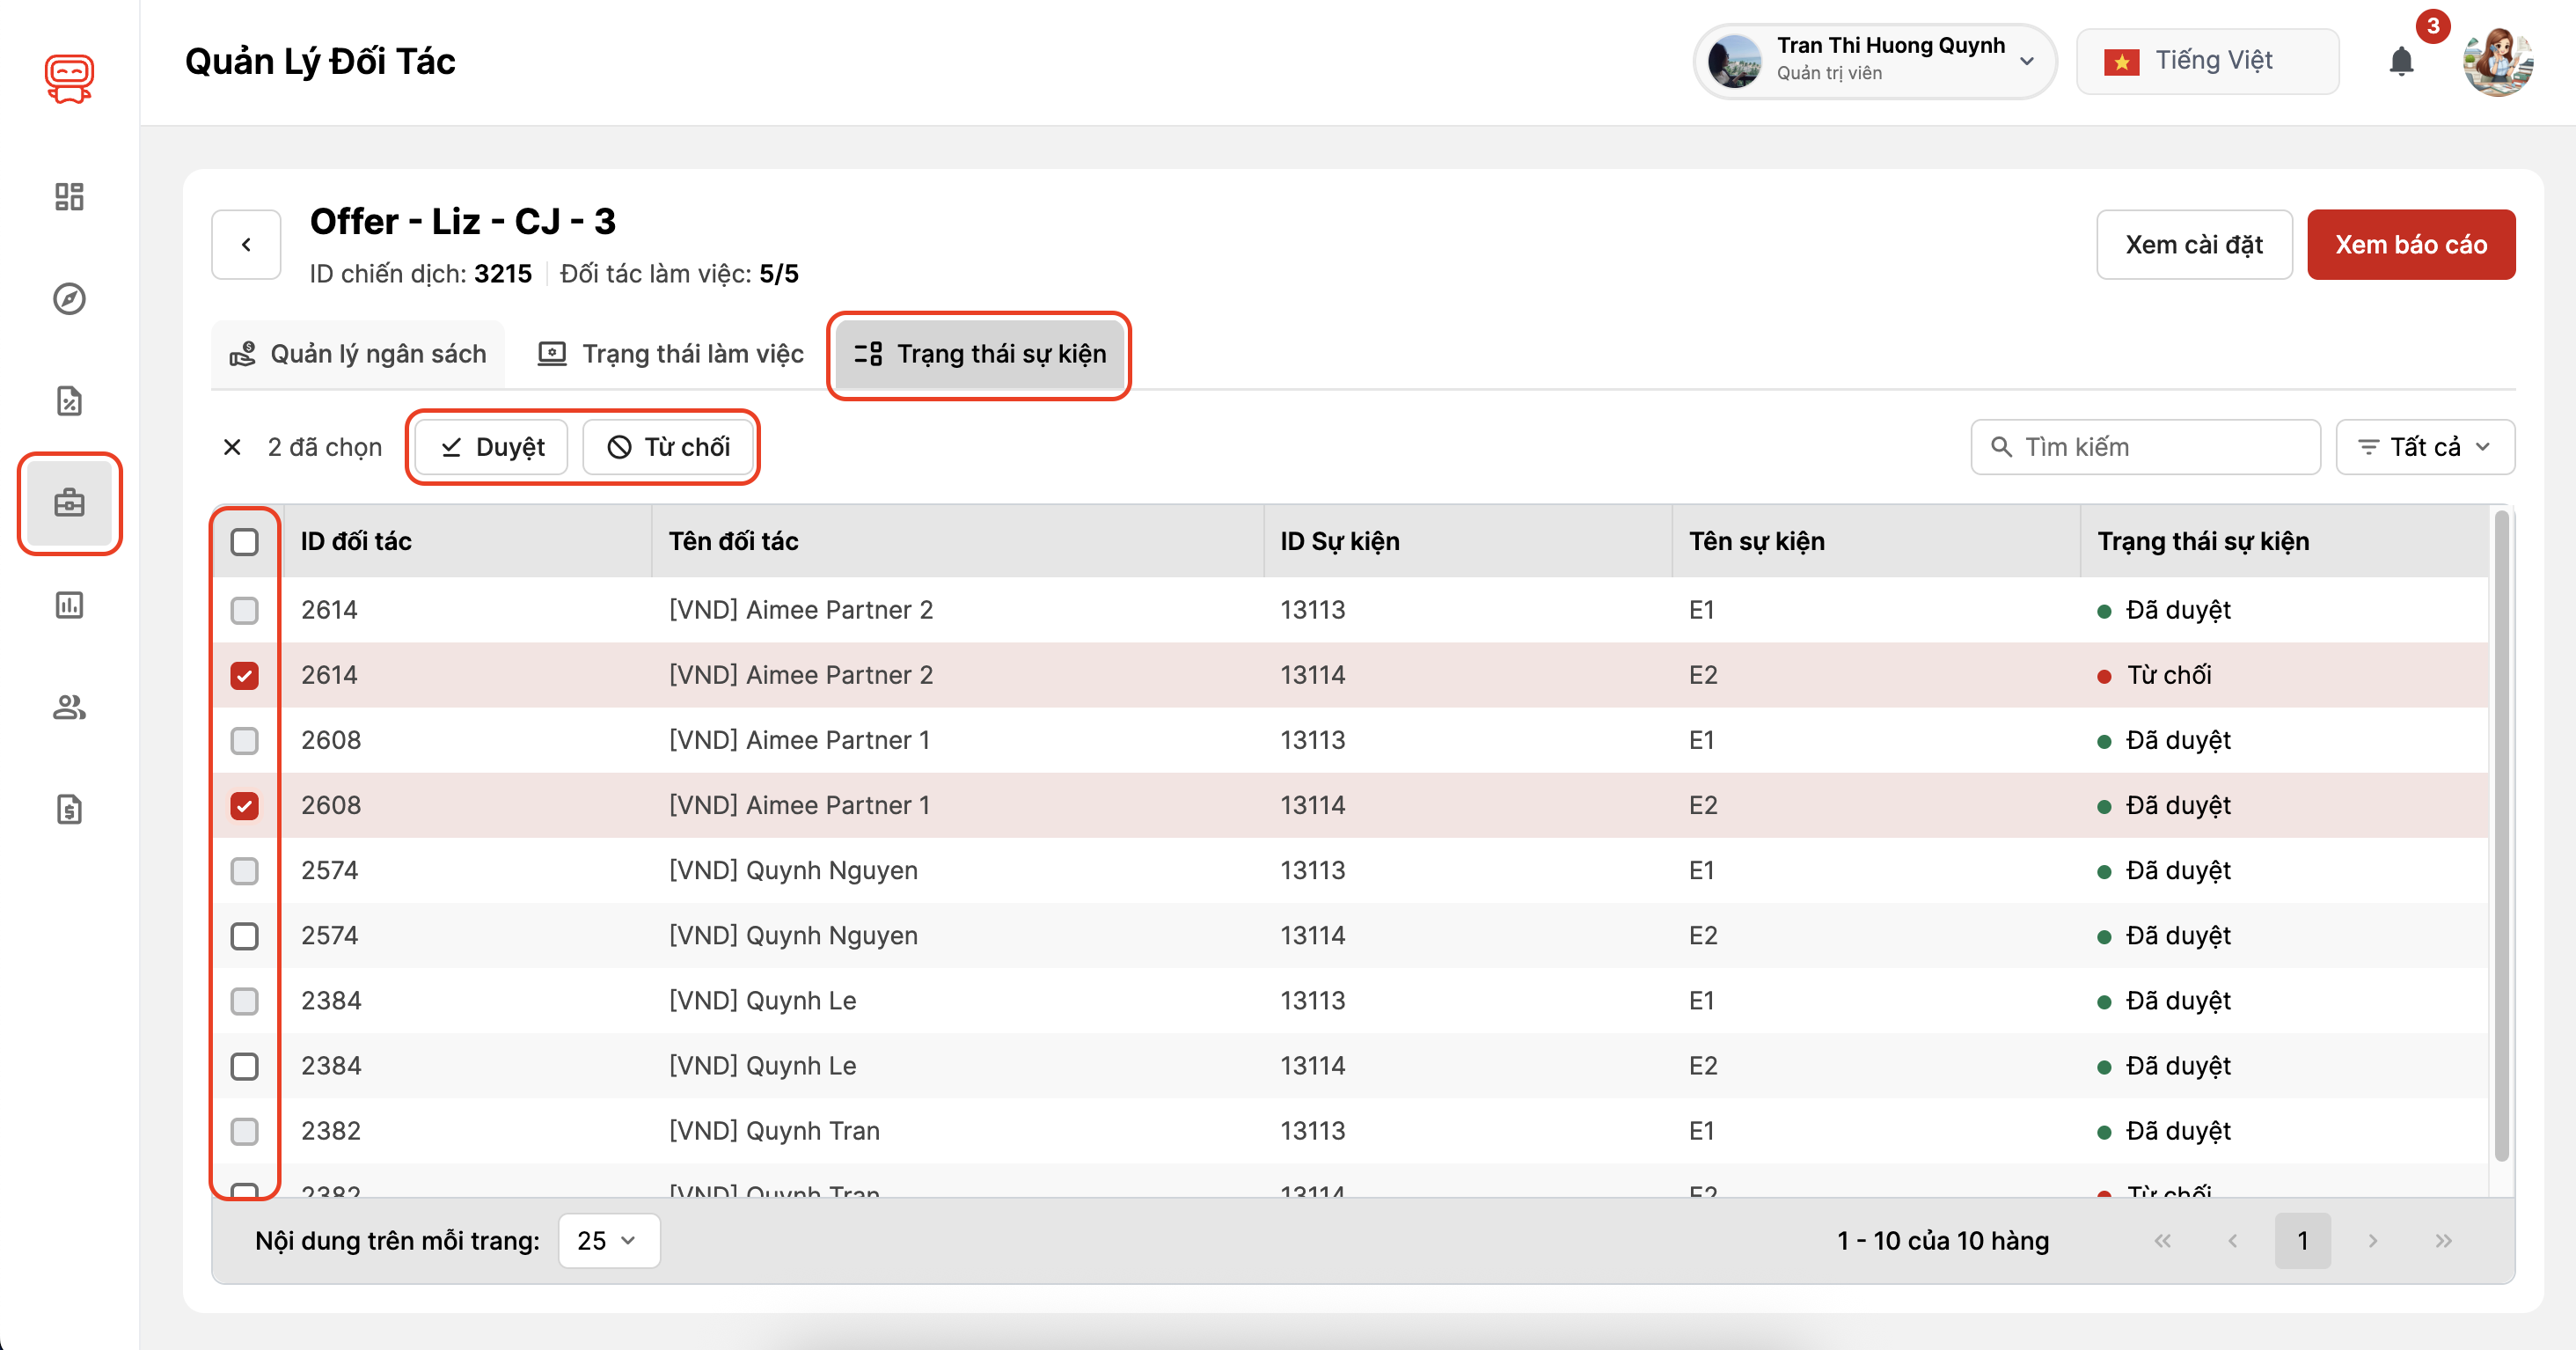Open the compass explore icon in sidebar
This screenshot has width=2576, height=1350.
(x=69, y=298)
